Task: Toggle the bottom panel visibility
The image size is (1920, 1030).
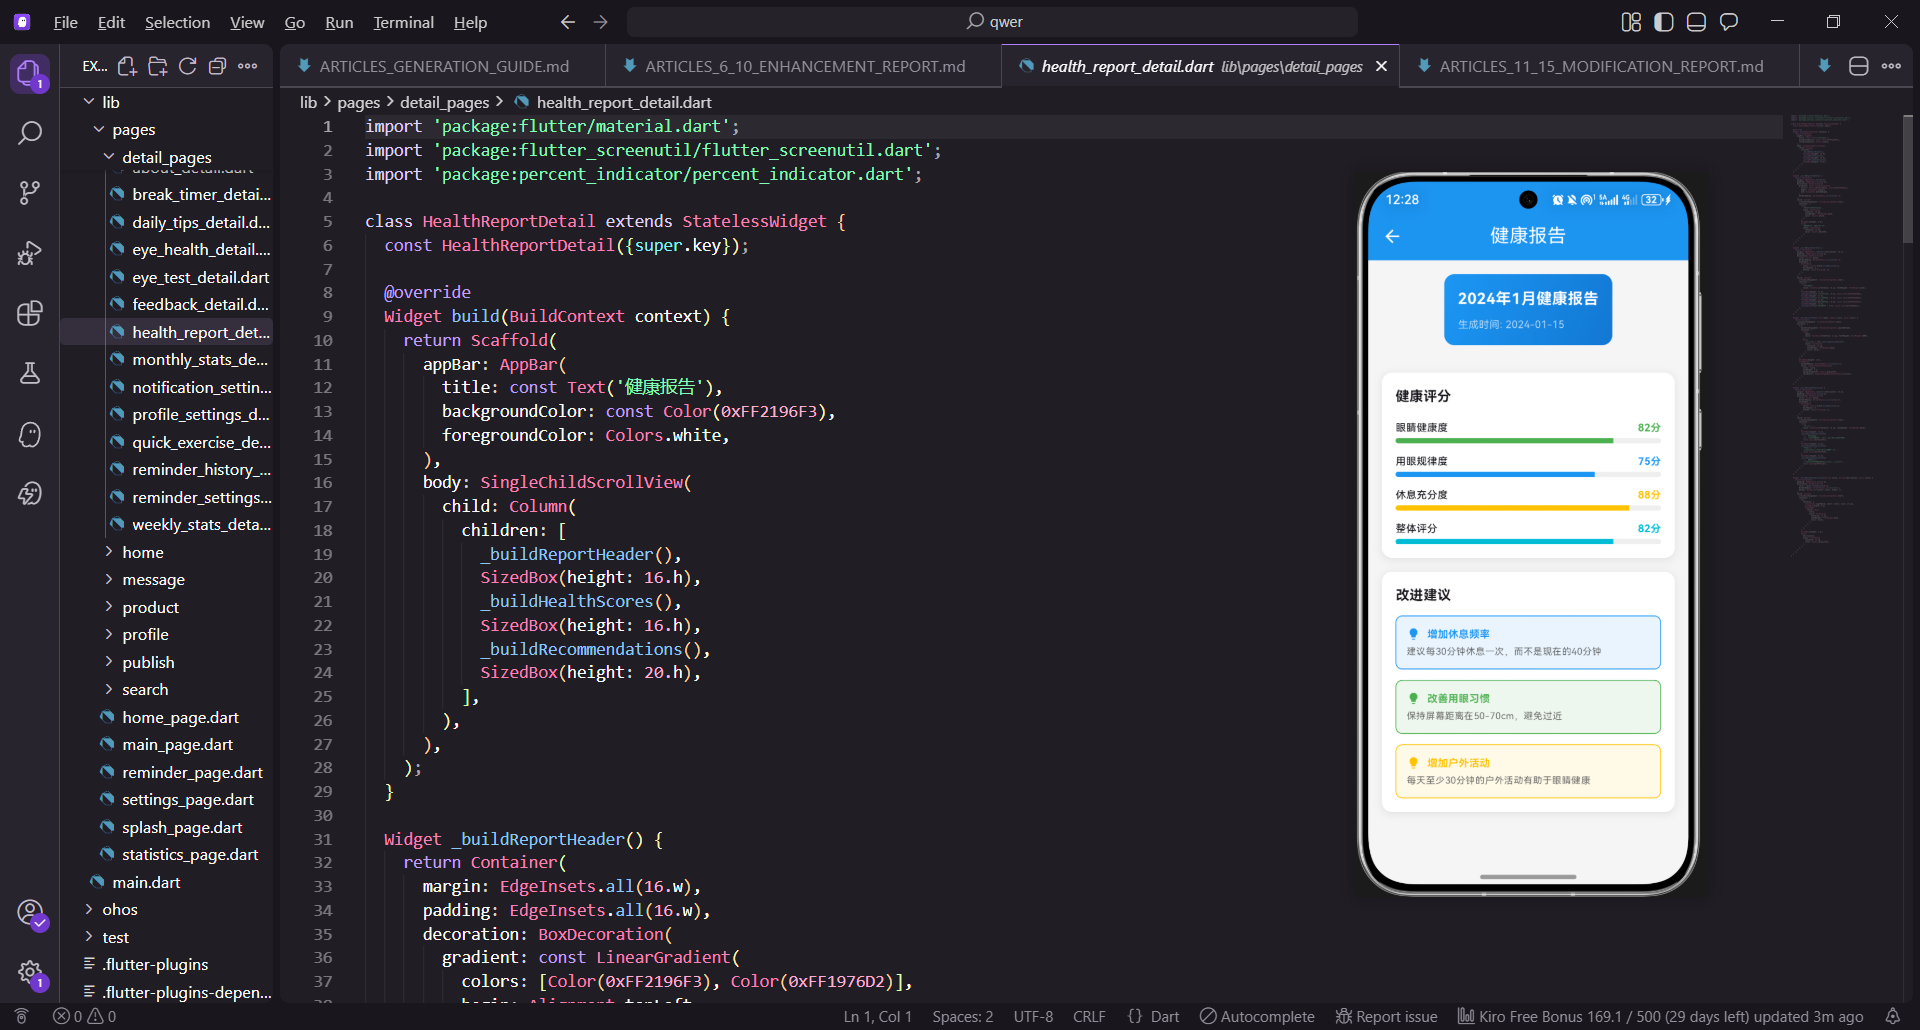Action: pyautogui.click(x=1696, y=22)
